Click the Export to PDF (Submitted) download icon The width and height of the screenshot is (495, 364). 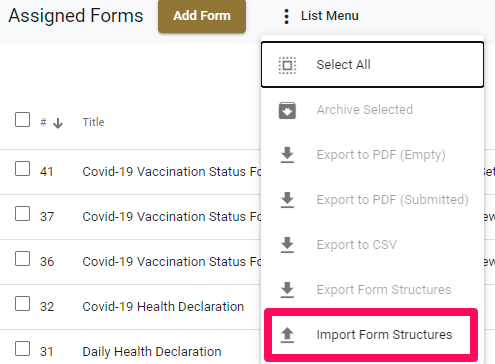coord(287,200)
